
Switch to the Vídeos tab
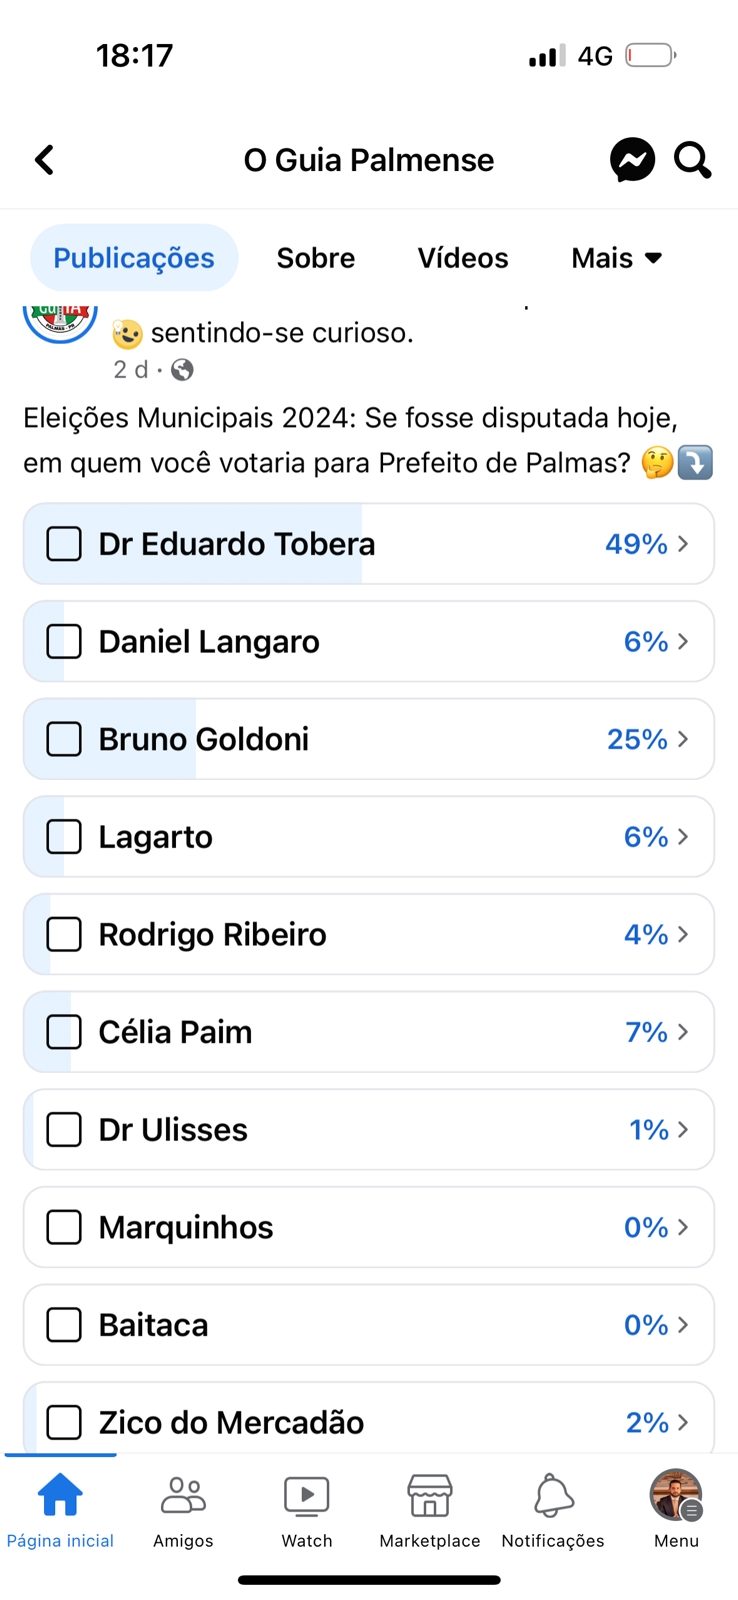pyautogui.click(x=462, y=258)
